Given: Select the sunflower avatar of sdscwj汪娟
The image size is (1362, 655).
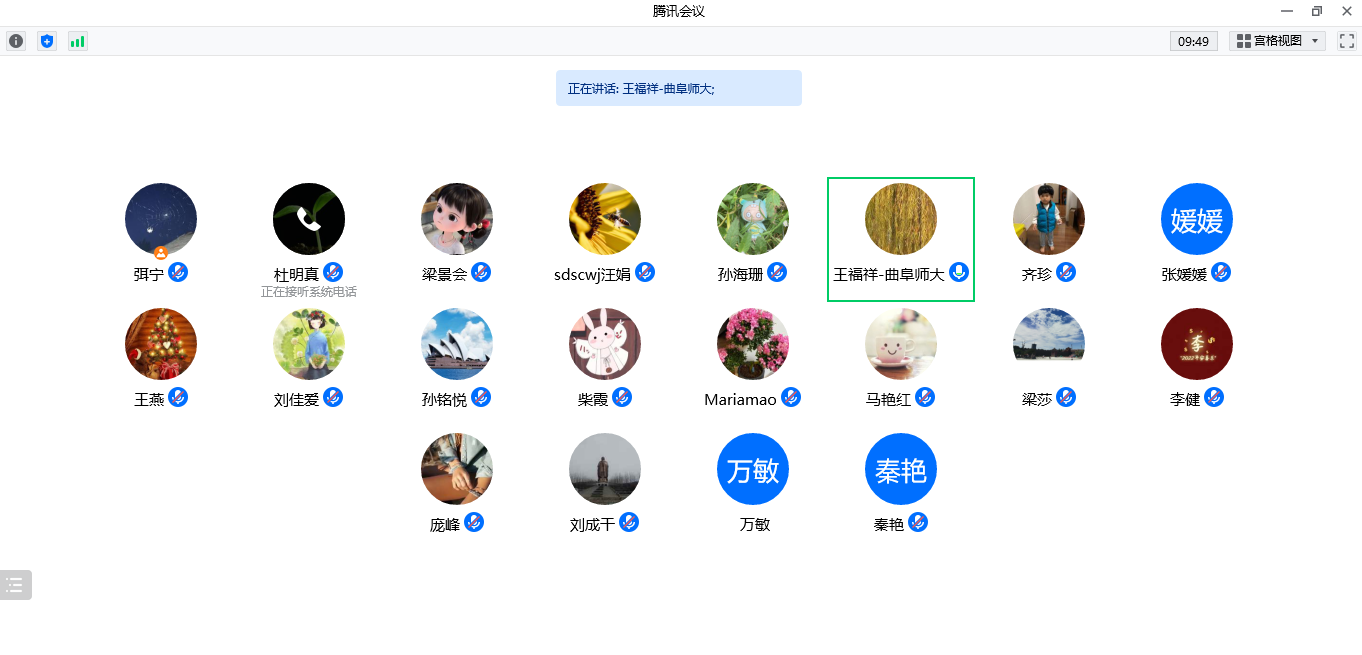Looking at the screenshot, I should pos(605,219).
